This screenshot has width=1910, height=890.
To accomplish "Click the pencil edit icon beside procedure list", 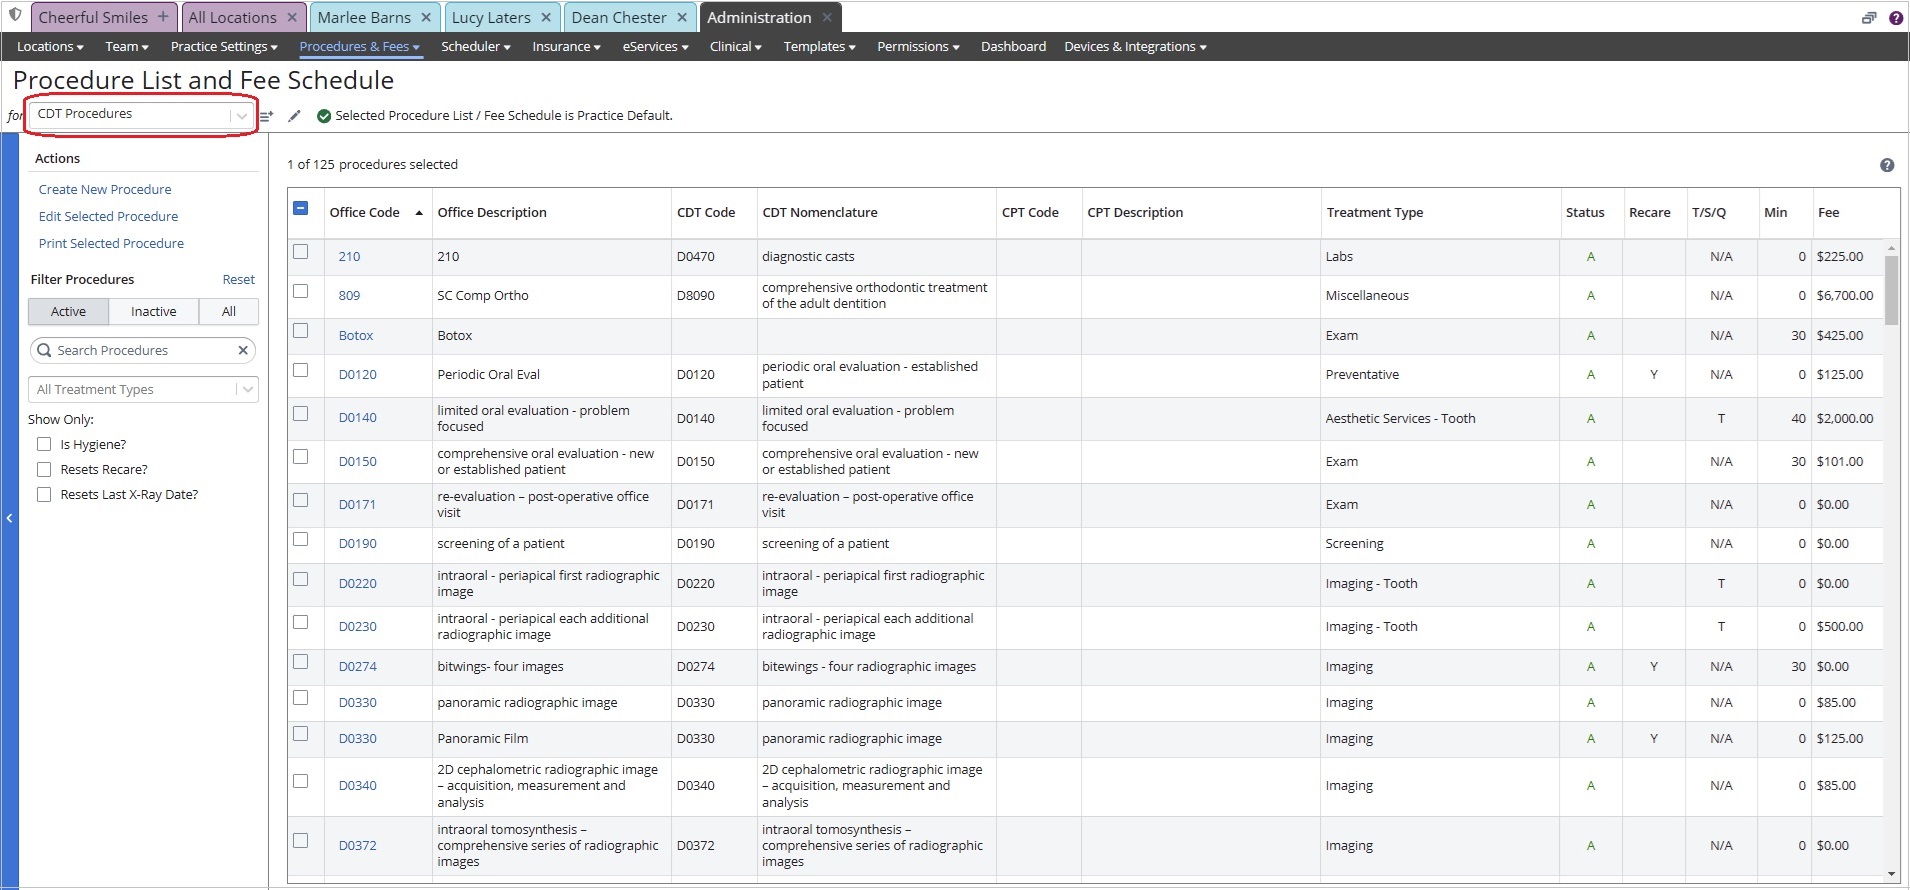I will click(x=294, y=116).
